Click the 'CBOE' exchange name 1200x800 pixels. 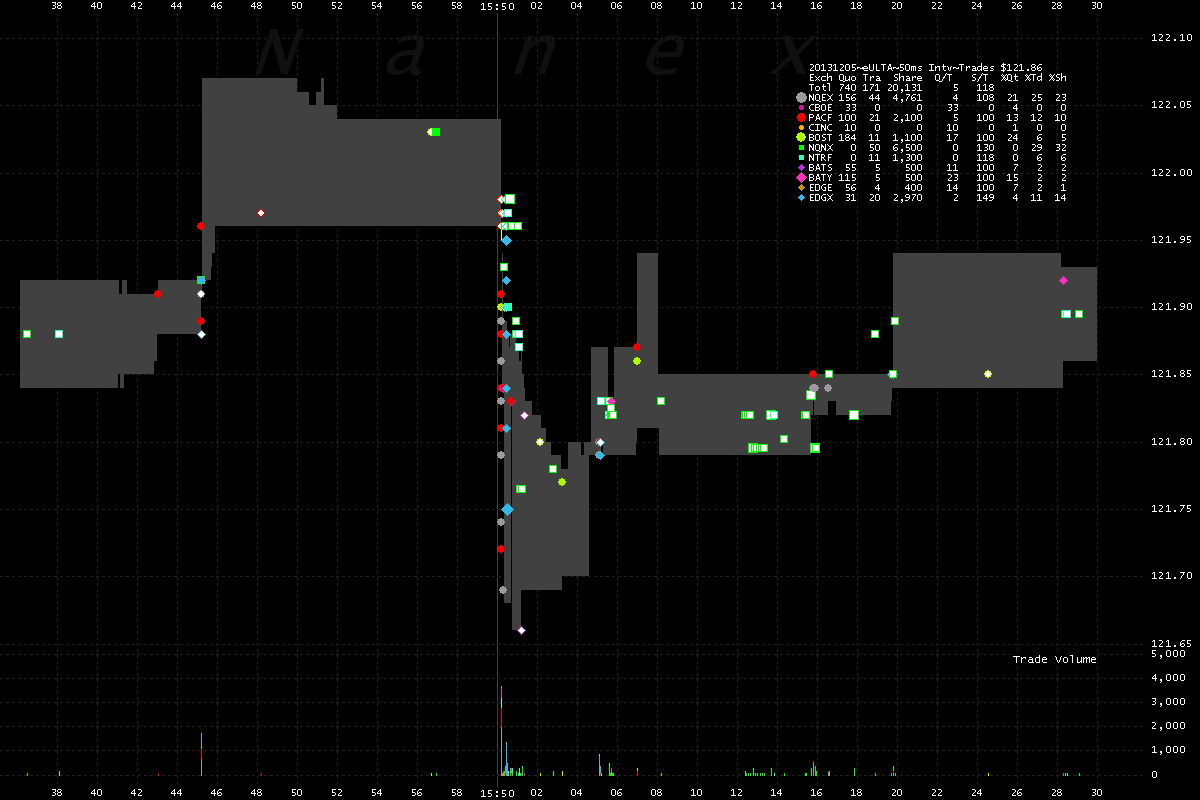tap(820, 108)
